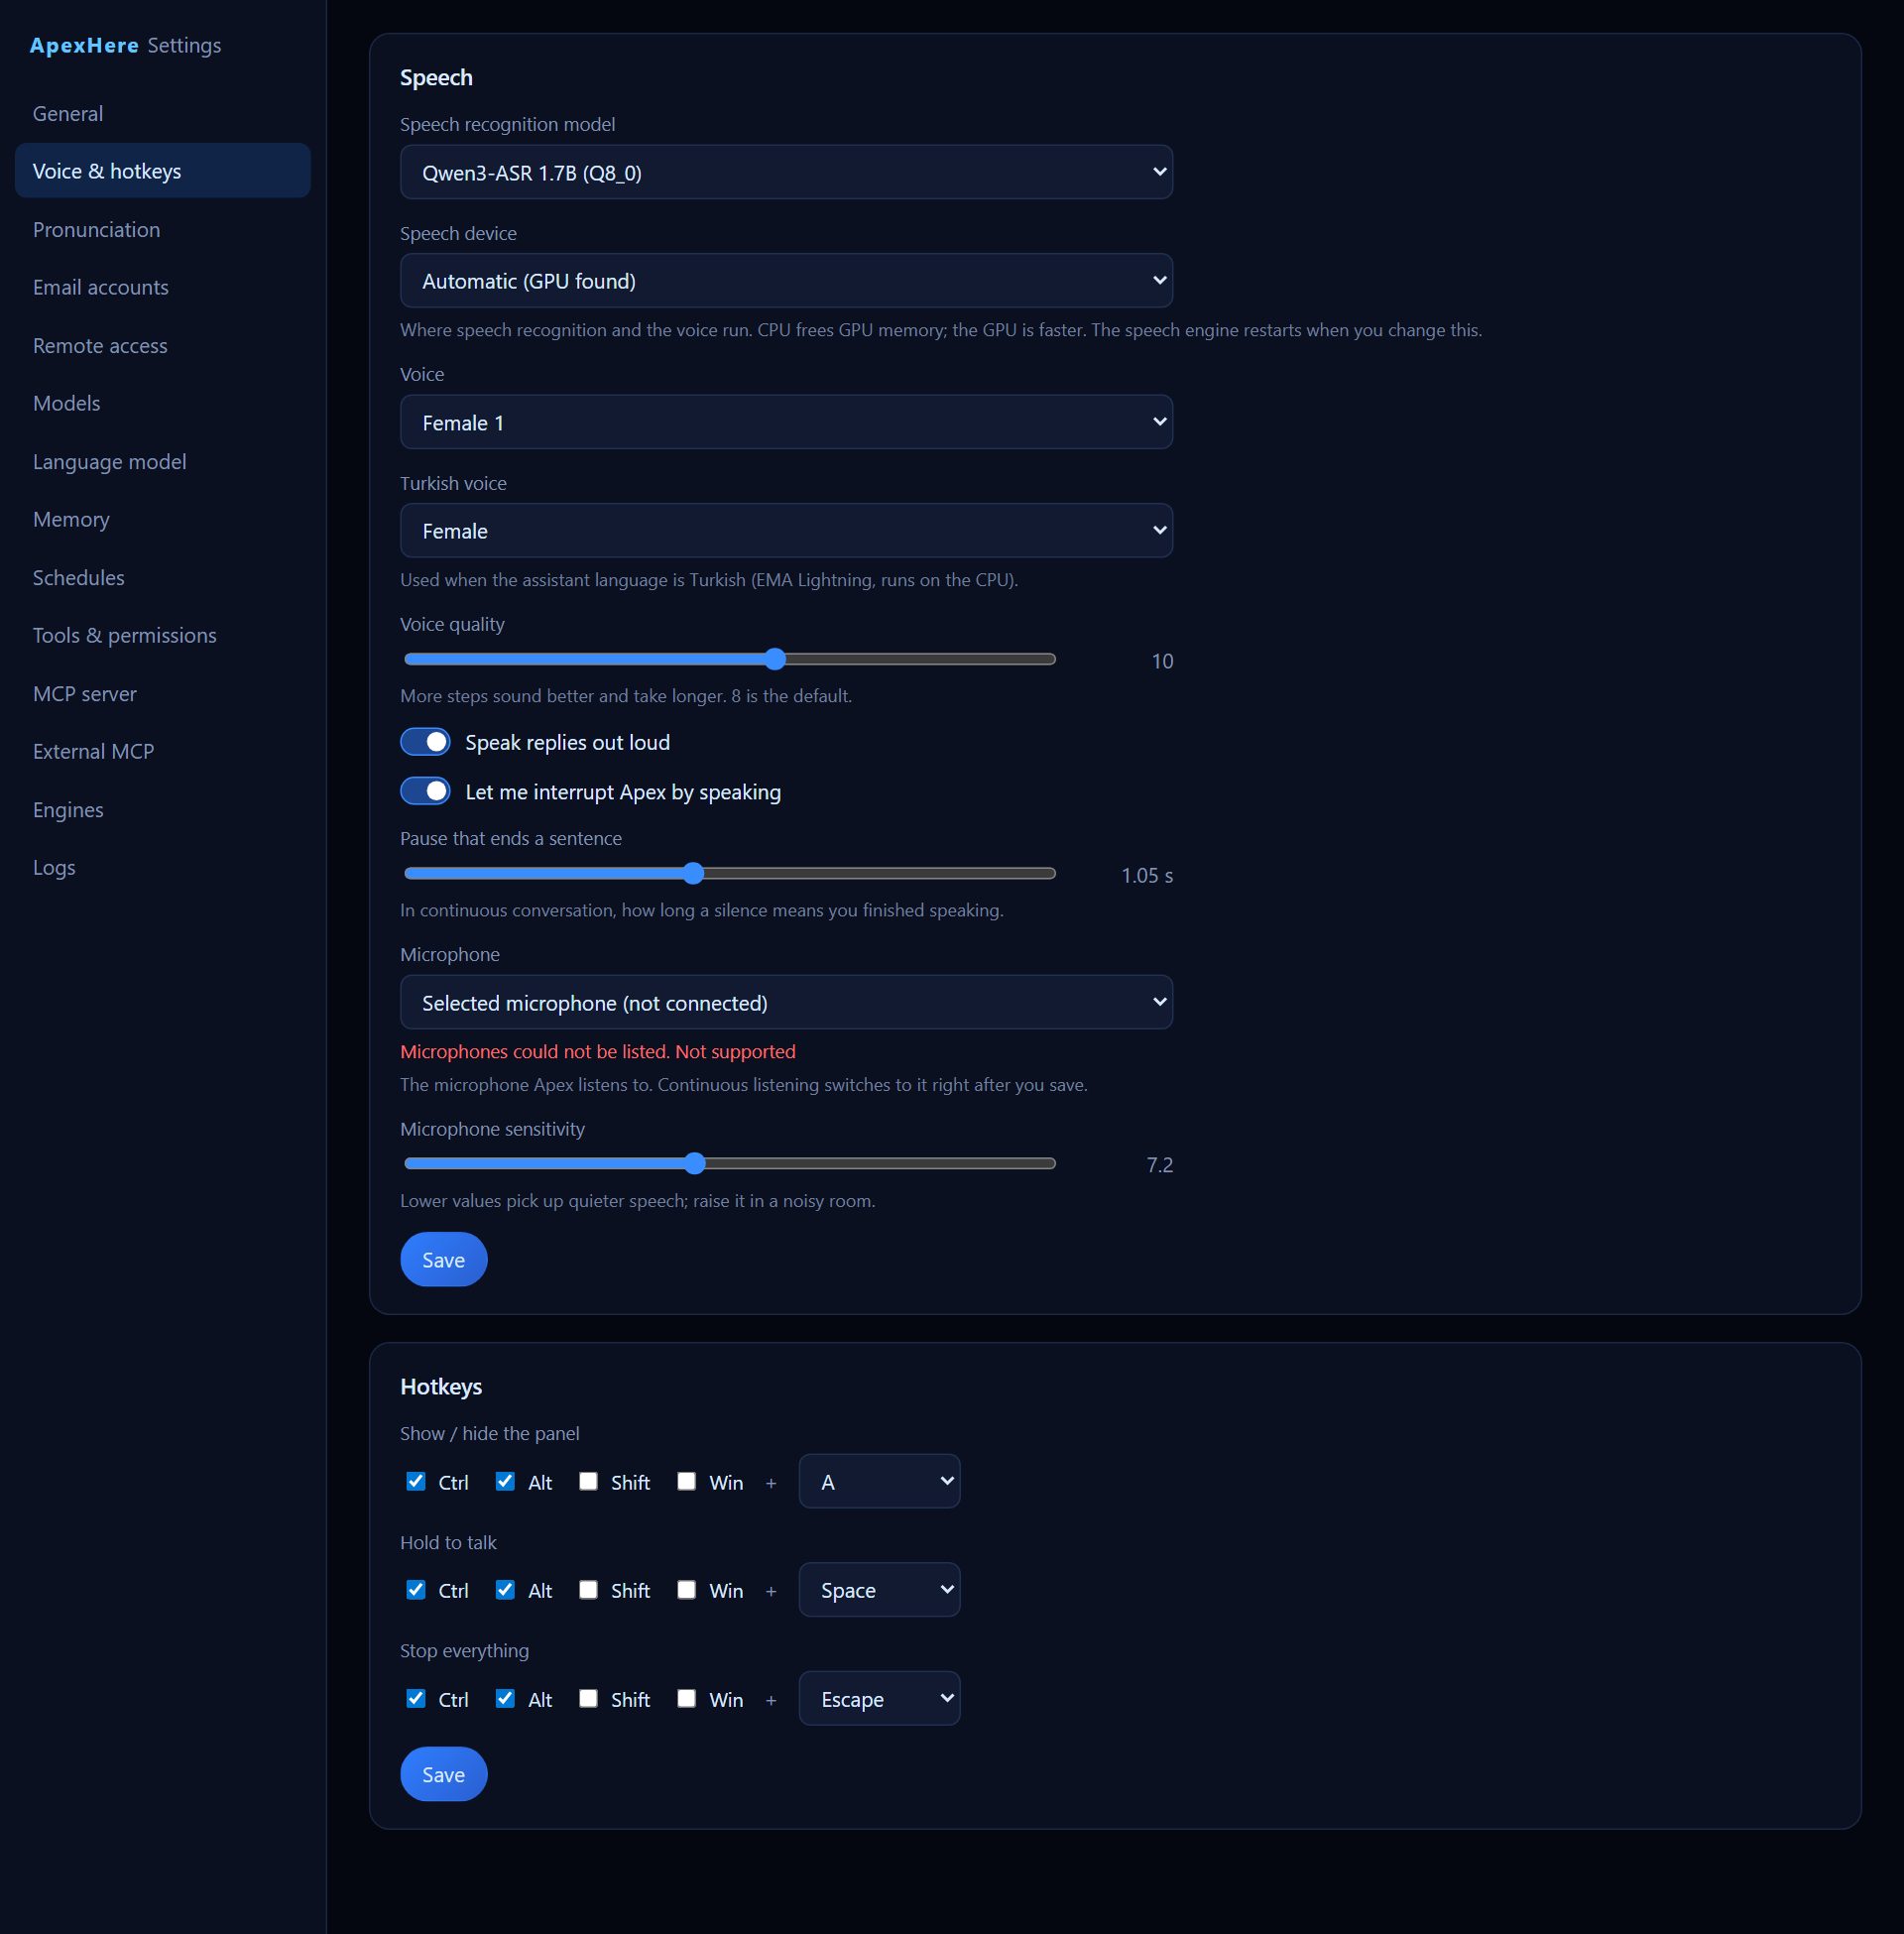Viewport: 1904px width, 1934px height.
Task: Set the Microphone sensitivity slider
Action: click(x=730, y=1163)
